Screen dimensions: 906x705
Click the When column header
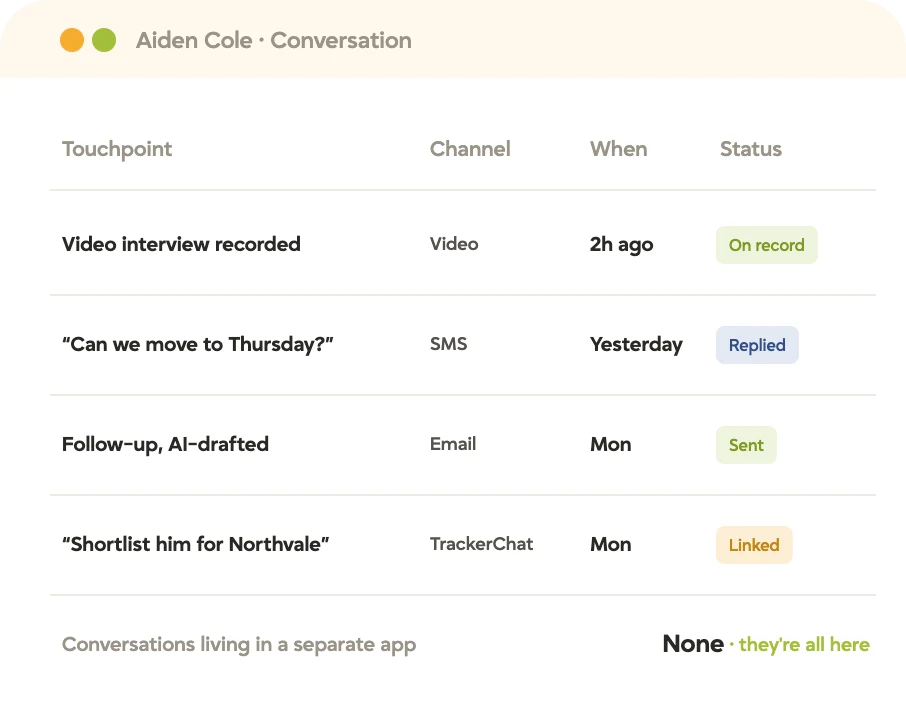pos(618,149)
